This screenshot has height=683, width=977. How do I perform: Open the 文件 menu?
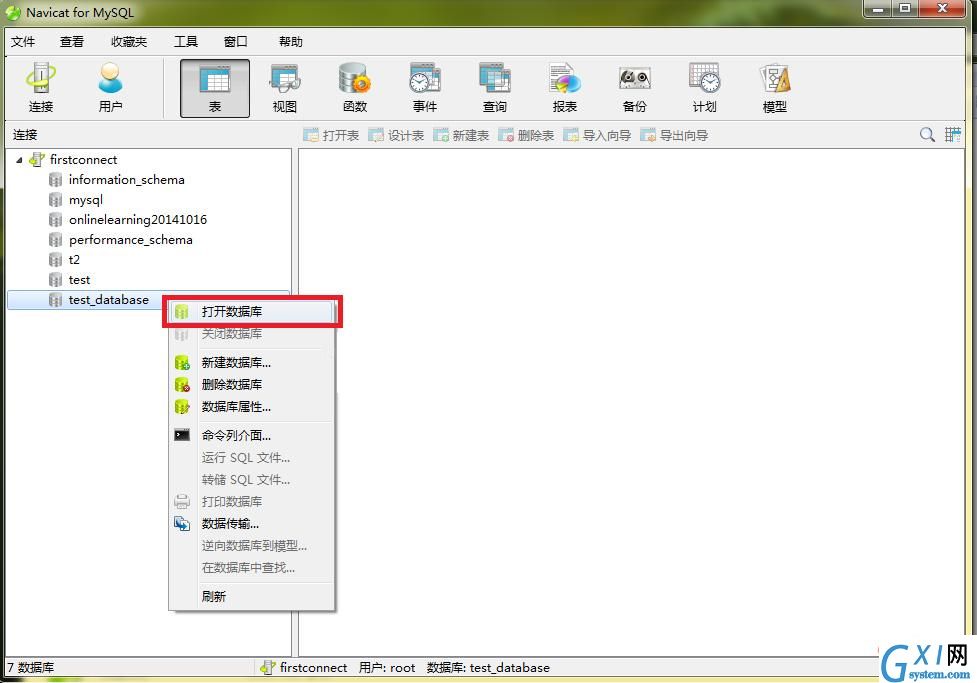pos(23,42)
